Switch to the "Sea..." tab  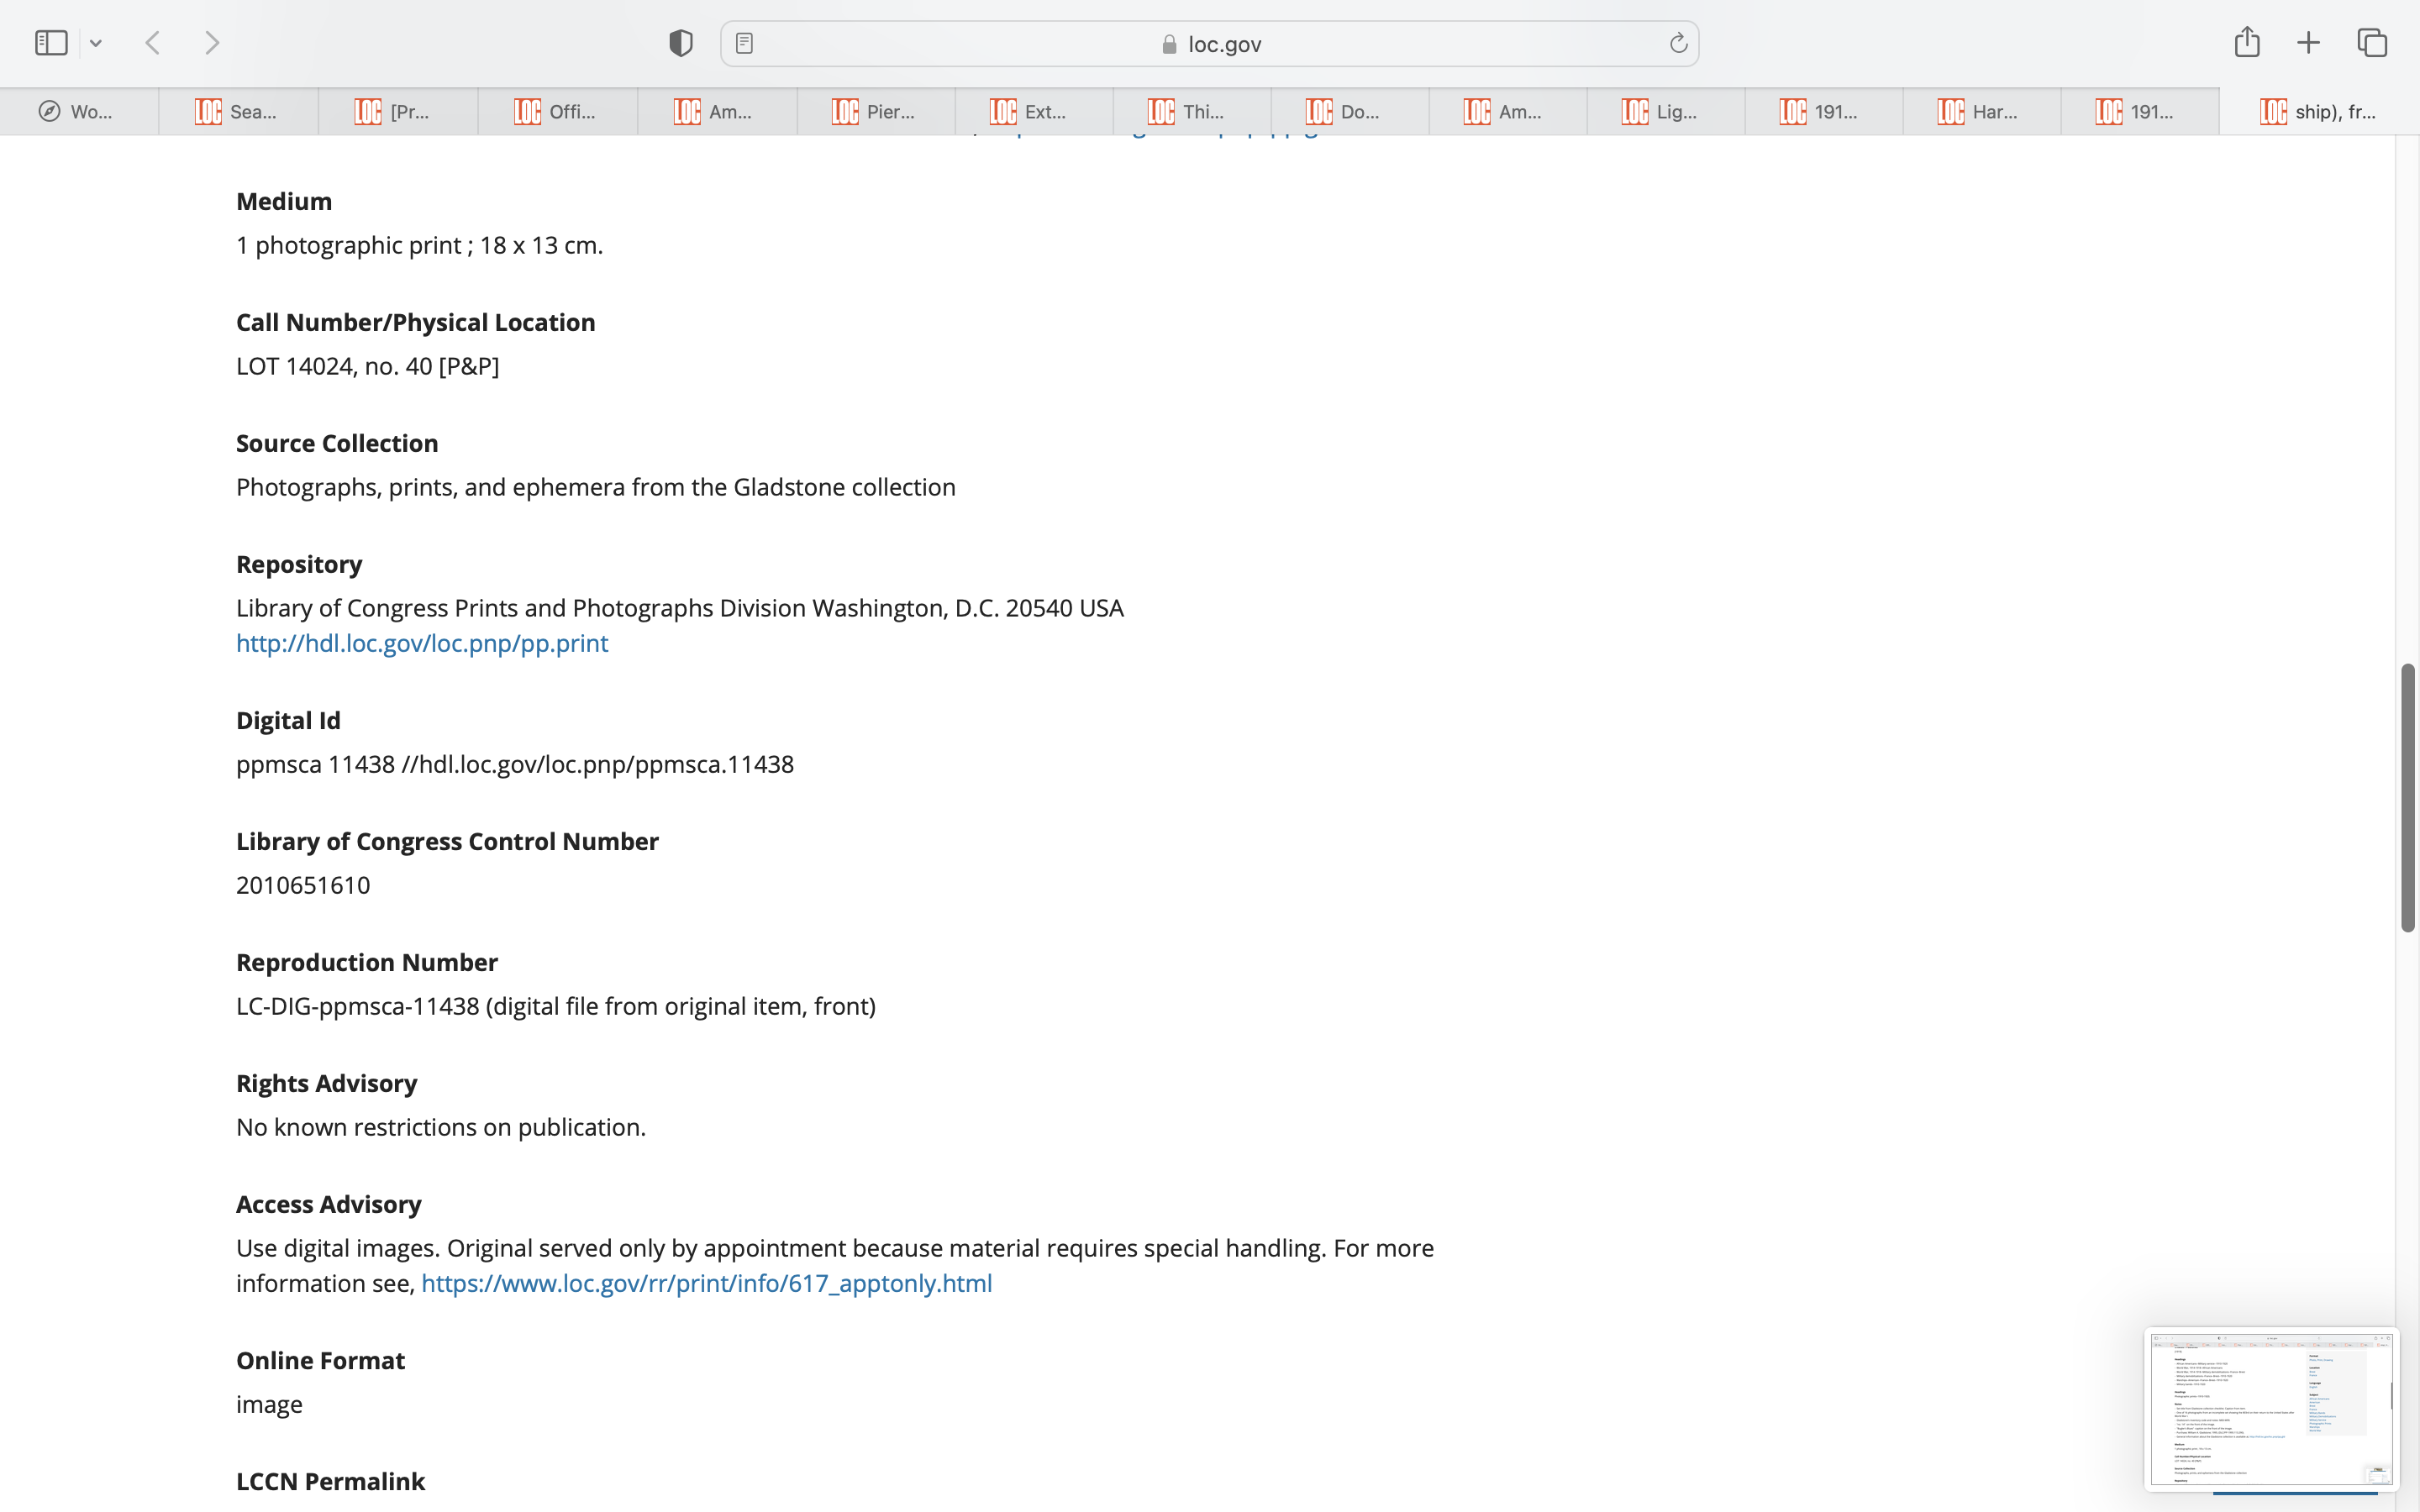[238, 112]
